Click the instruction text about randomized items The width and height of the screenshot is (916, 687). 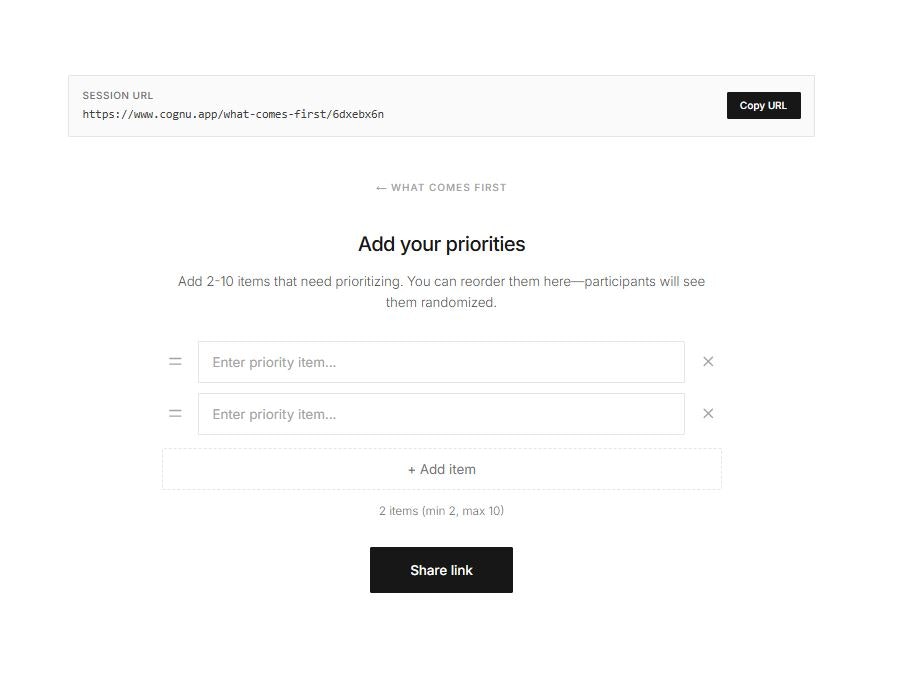[441, 291]
